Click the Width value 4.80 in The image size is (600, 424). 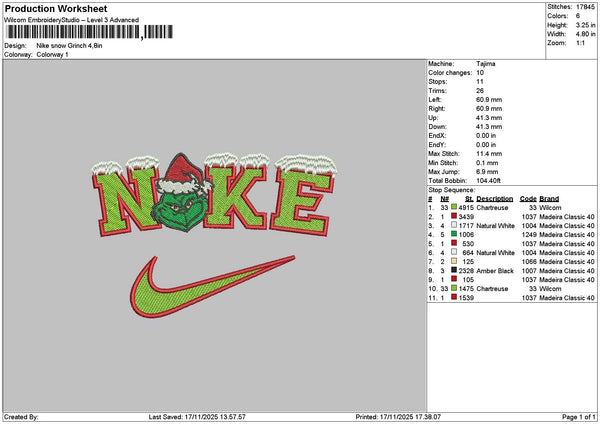585,34
